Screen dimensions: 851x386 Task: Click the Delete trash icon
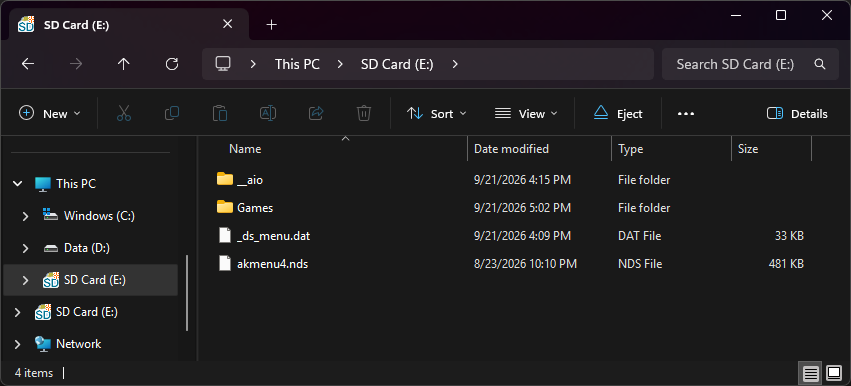pyautogui.click(x=364, y=113)
